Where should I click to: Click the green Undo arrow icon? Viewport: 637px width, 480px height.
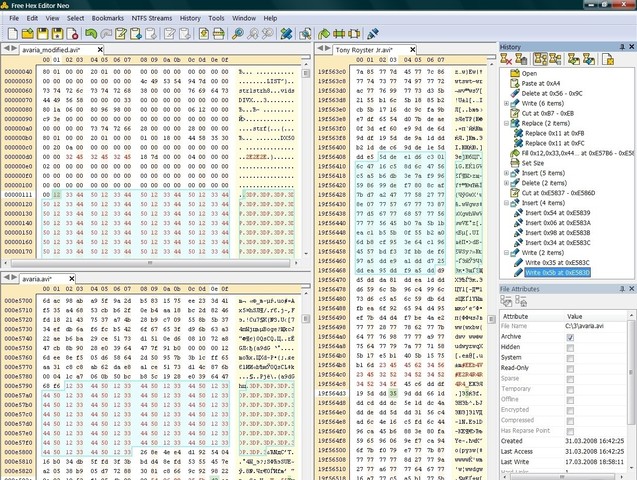pos(91,34)
